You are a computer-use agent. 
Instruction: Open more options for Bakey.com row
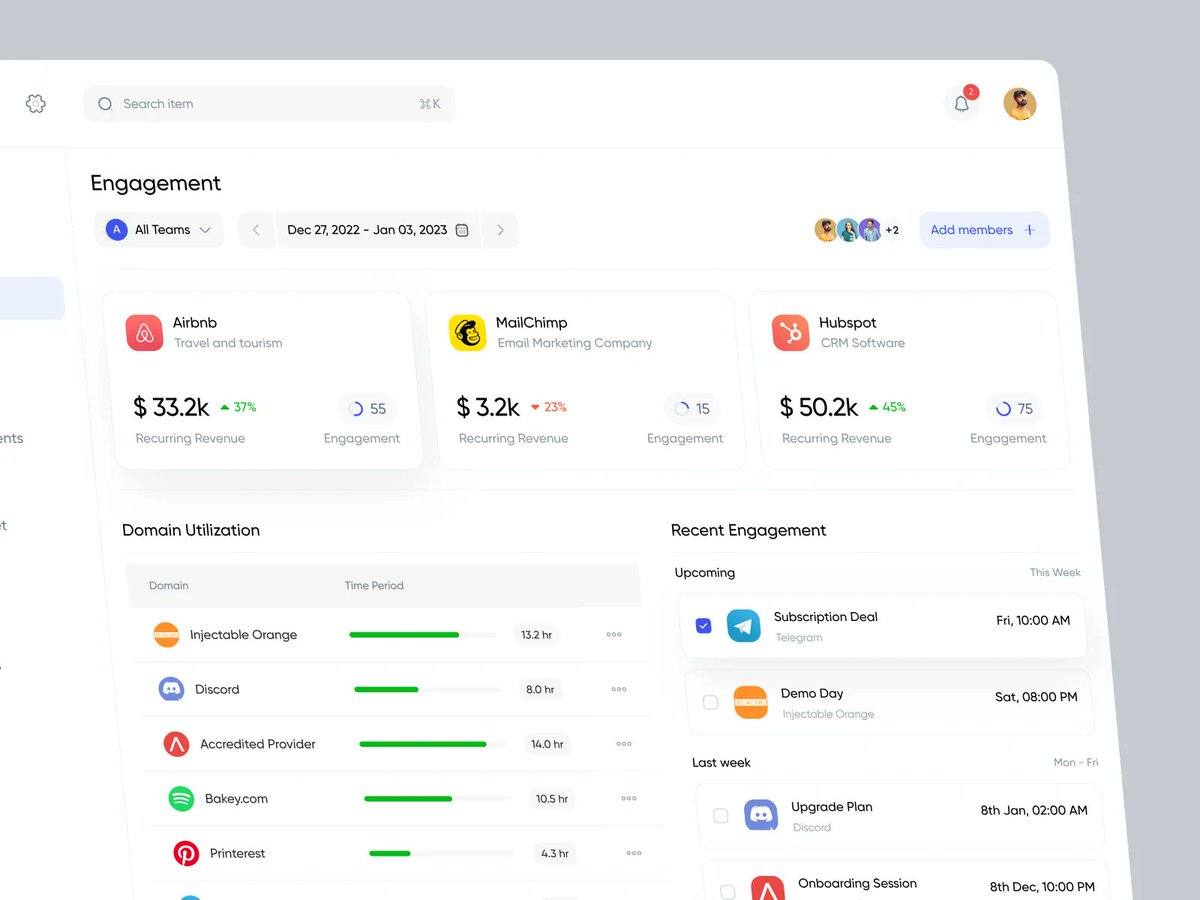(x=629, y=798)
